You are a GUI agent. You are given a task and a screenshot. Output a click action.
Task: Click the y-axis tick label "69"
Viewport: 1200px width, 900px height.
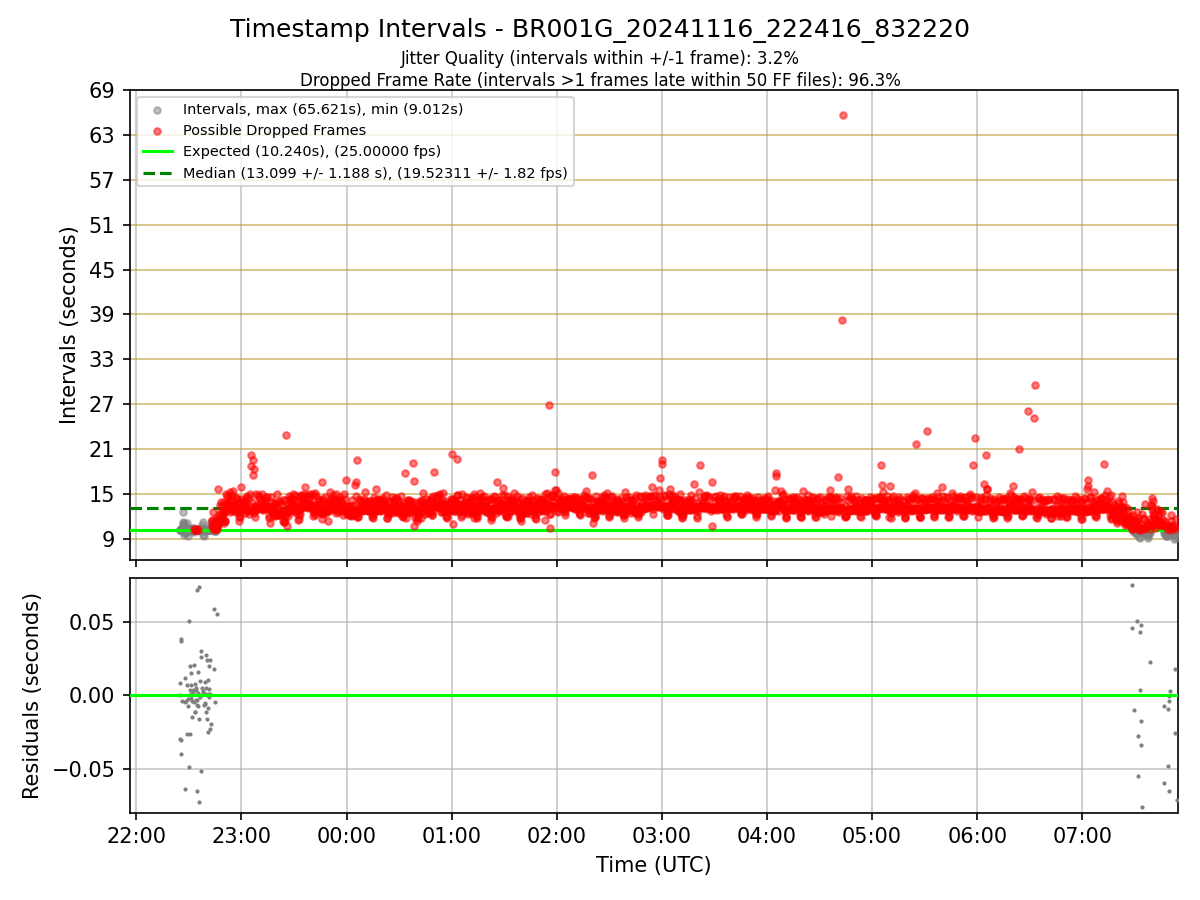pyautogui.click(x=103, y=91)
